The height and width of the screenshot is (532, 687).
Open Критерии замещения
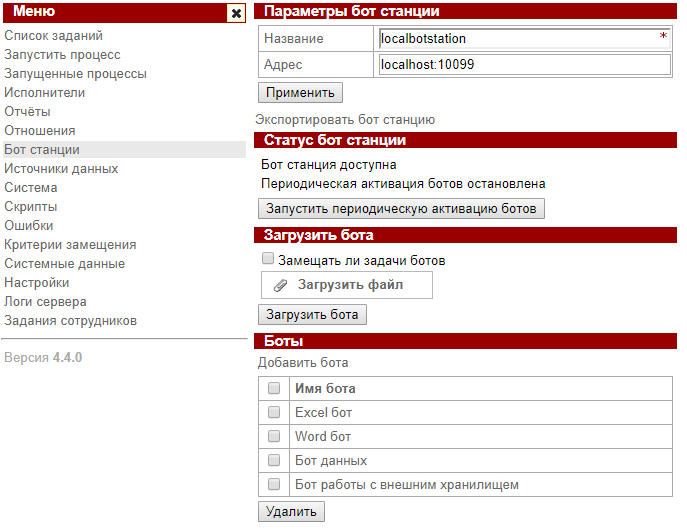pos(70,245)
